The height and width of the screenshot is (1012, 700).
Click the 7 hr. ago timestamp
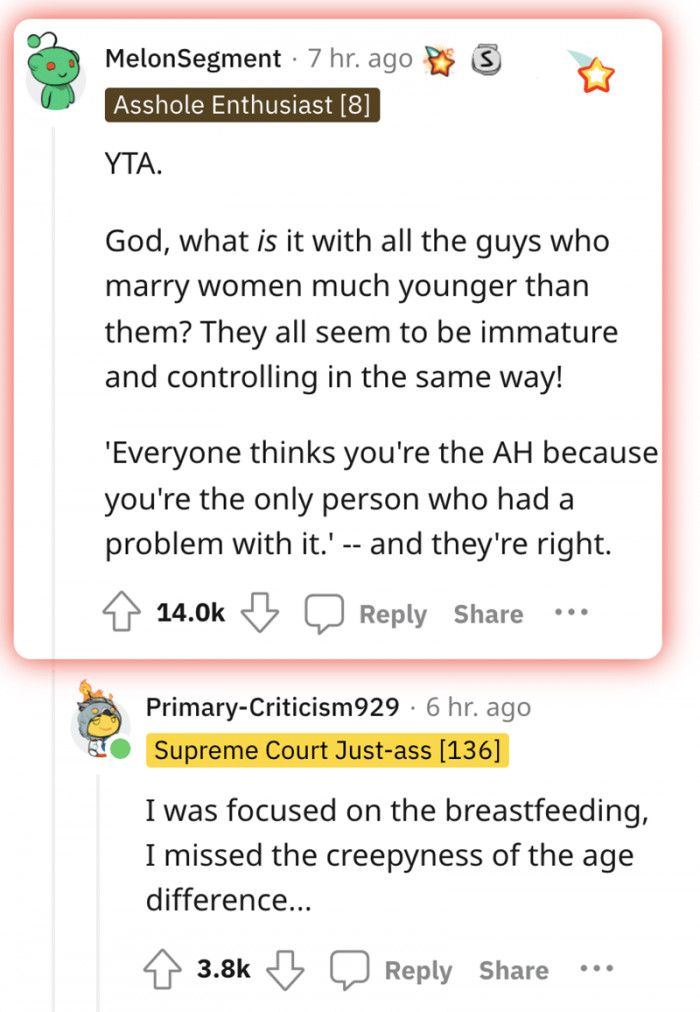point(357,59)
